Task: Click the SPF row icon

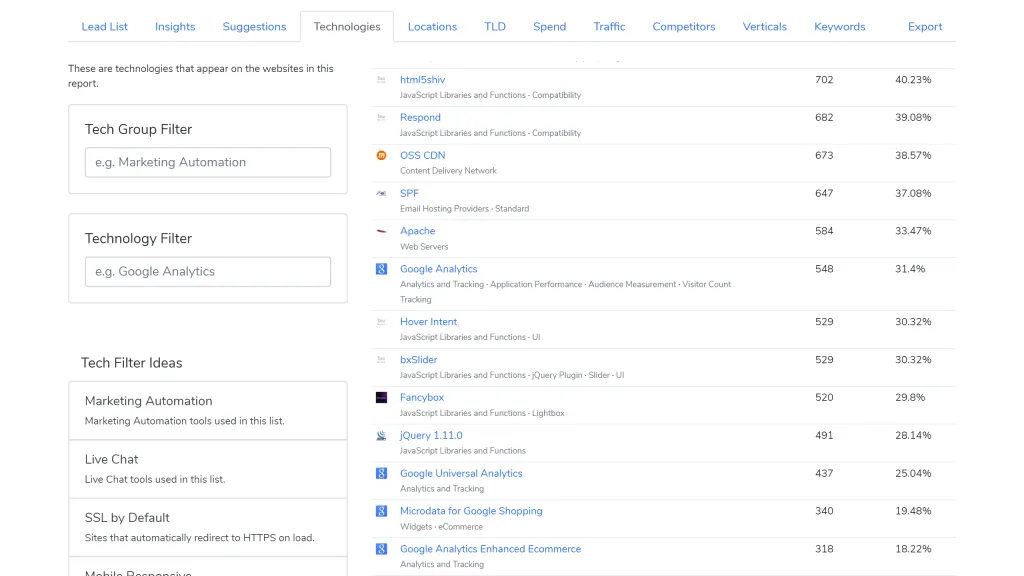Action: point(381,193)
